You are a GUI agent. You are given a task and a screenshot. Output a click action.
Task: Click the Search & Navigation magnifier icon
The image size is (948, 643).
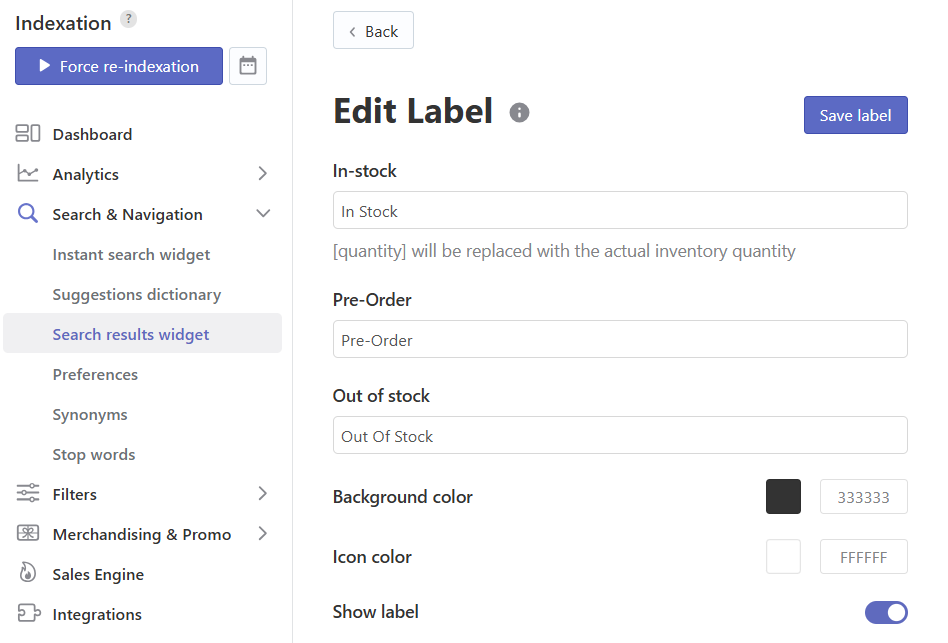pos(28,213)
